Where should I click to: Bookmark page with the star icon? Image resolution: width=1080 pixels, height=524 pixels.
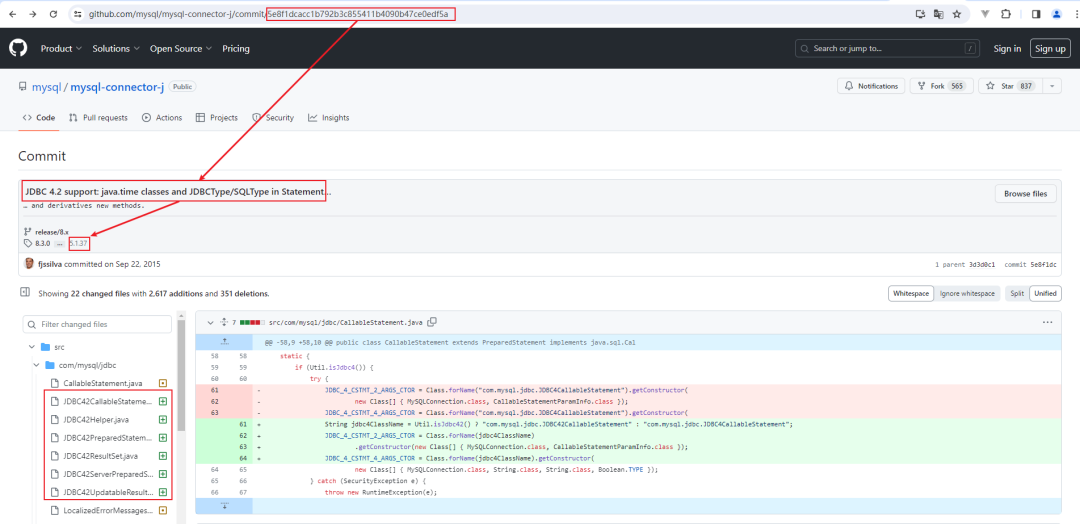coord(957,14)
